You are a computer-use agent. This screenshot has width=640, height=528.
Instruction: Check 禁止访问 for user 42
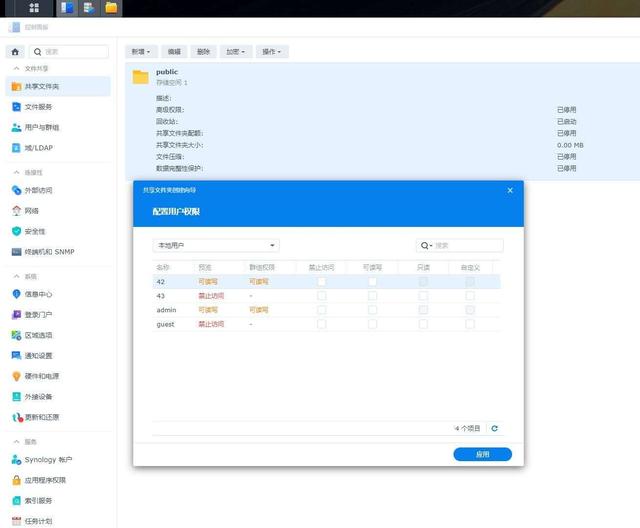[x=322, y=282]
